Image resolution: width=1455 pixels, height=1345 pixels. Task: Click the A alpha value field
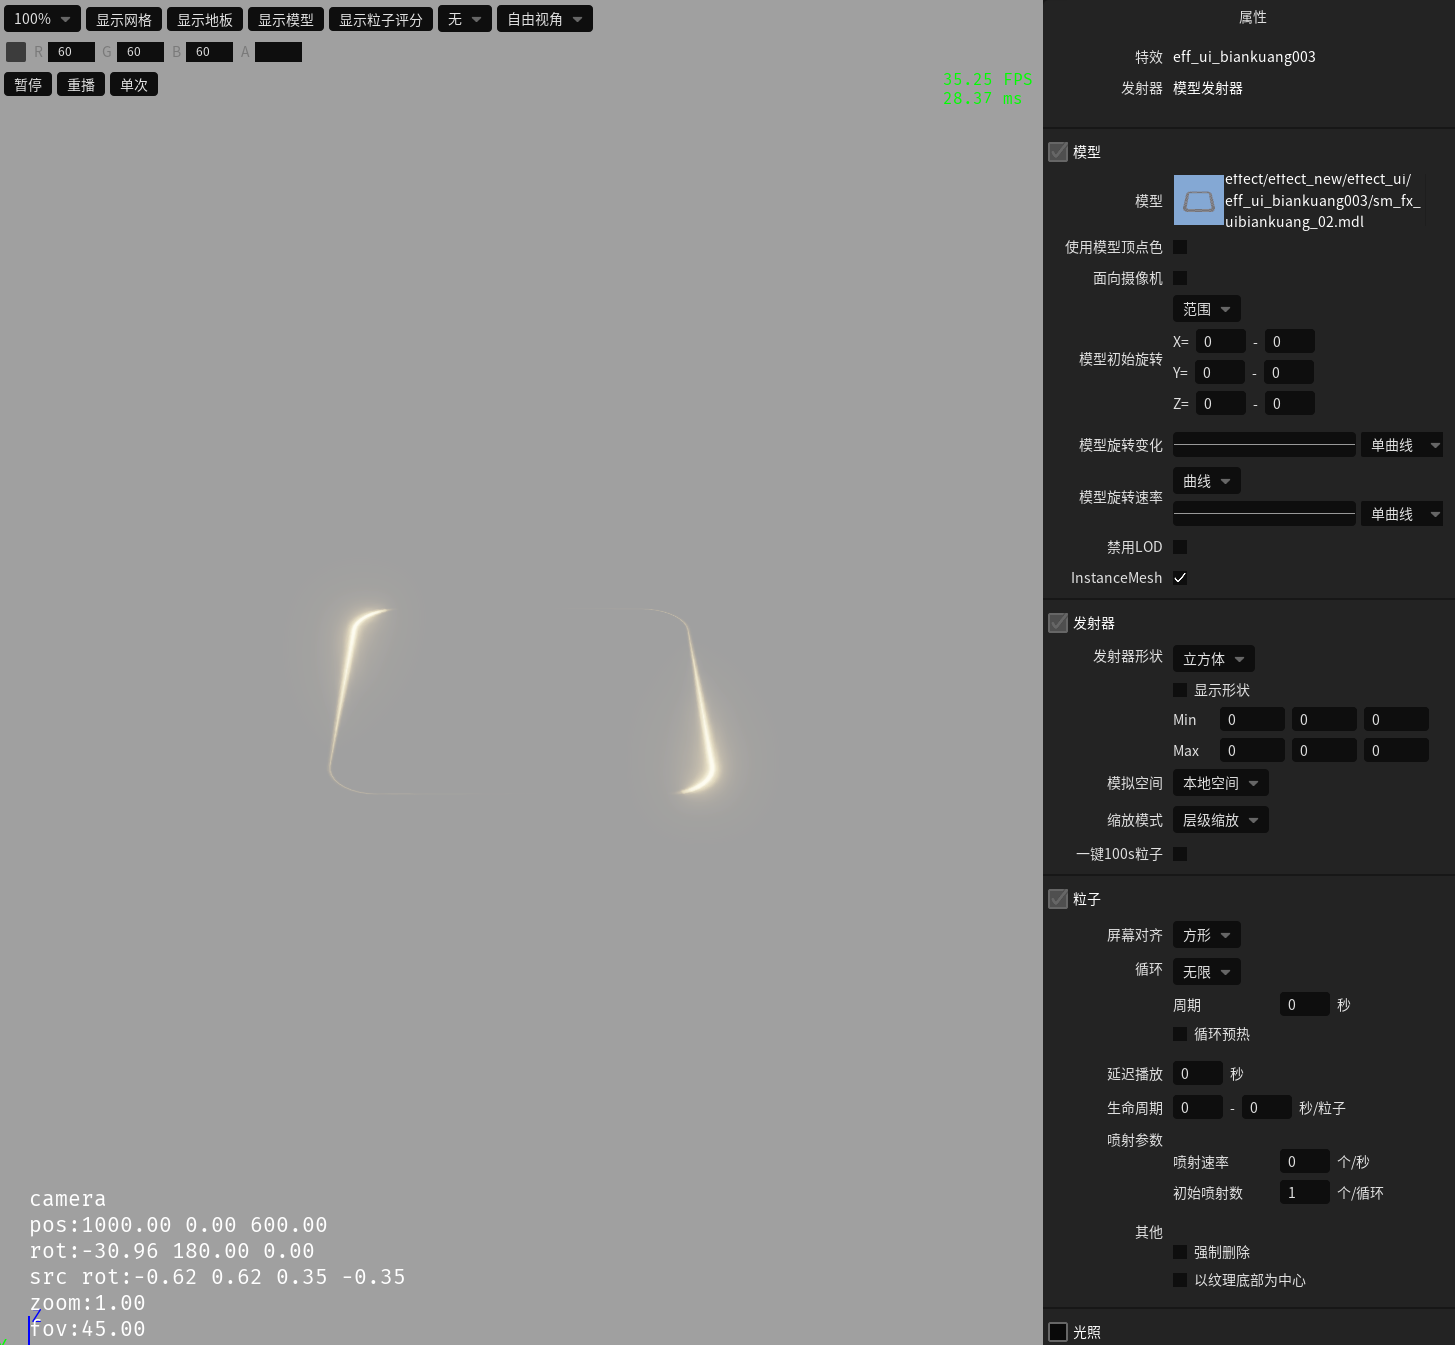pyautogui.click(x=278, y=52)
